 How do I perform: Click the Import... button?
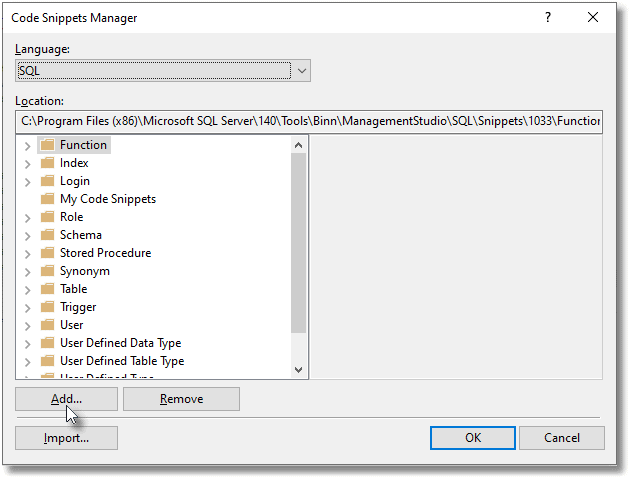(x=66, y=438)
